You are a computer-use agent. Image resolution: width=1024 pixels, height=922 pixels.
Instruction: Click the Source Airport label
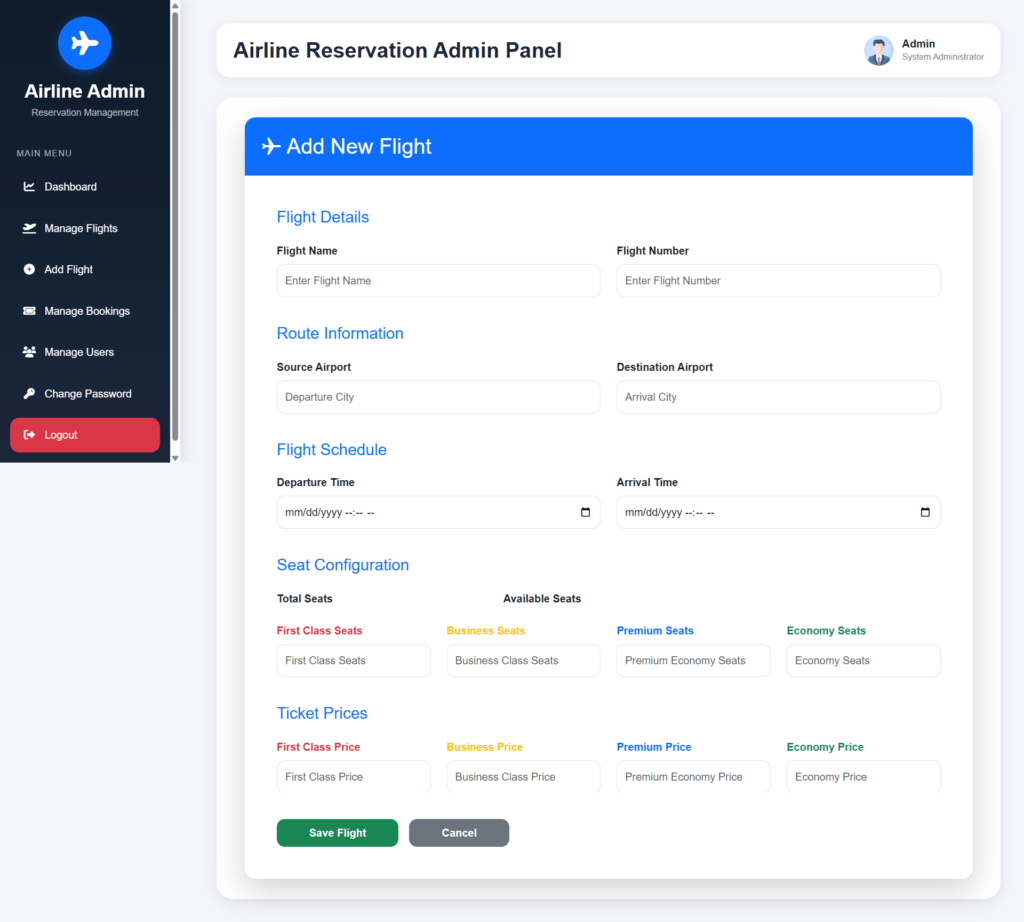[x=313, y=367]
